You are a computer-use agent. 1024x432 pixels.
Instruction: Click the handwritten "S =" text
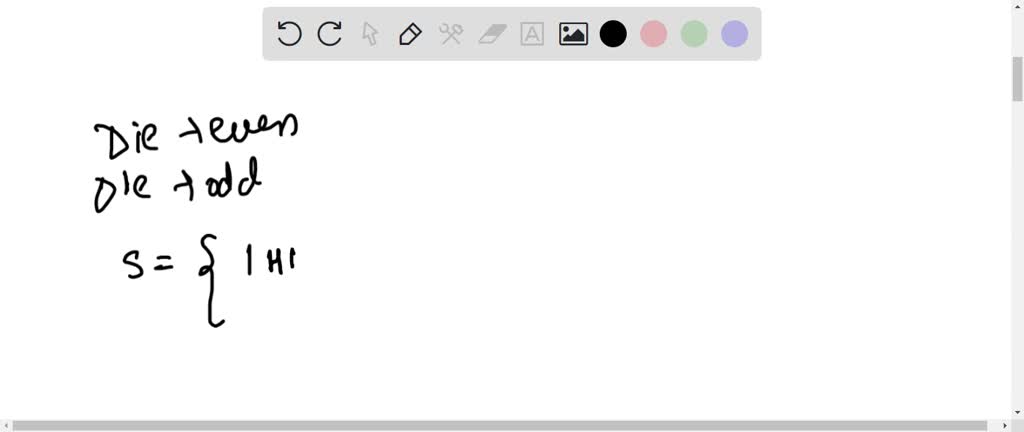[148, 265]
